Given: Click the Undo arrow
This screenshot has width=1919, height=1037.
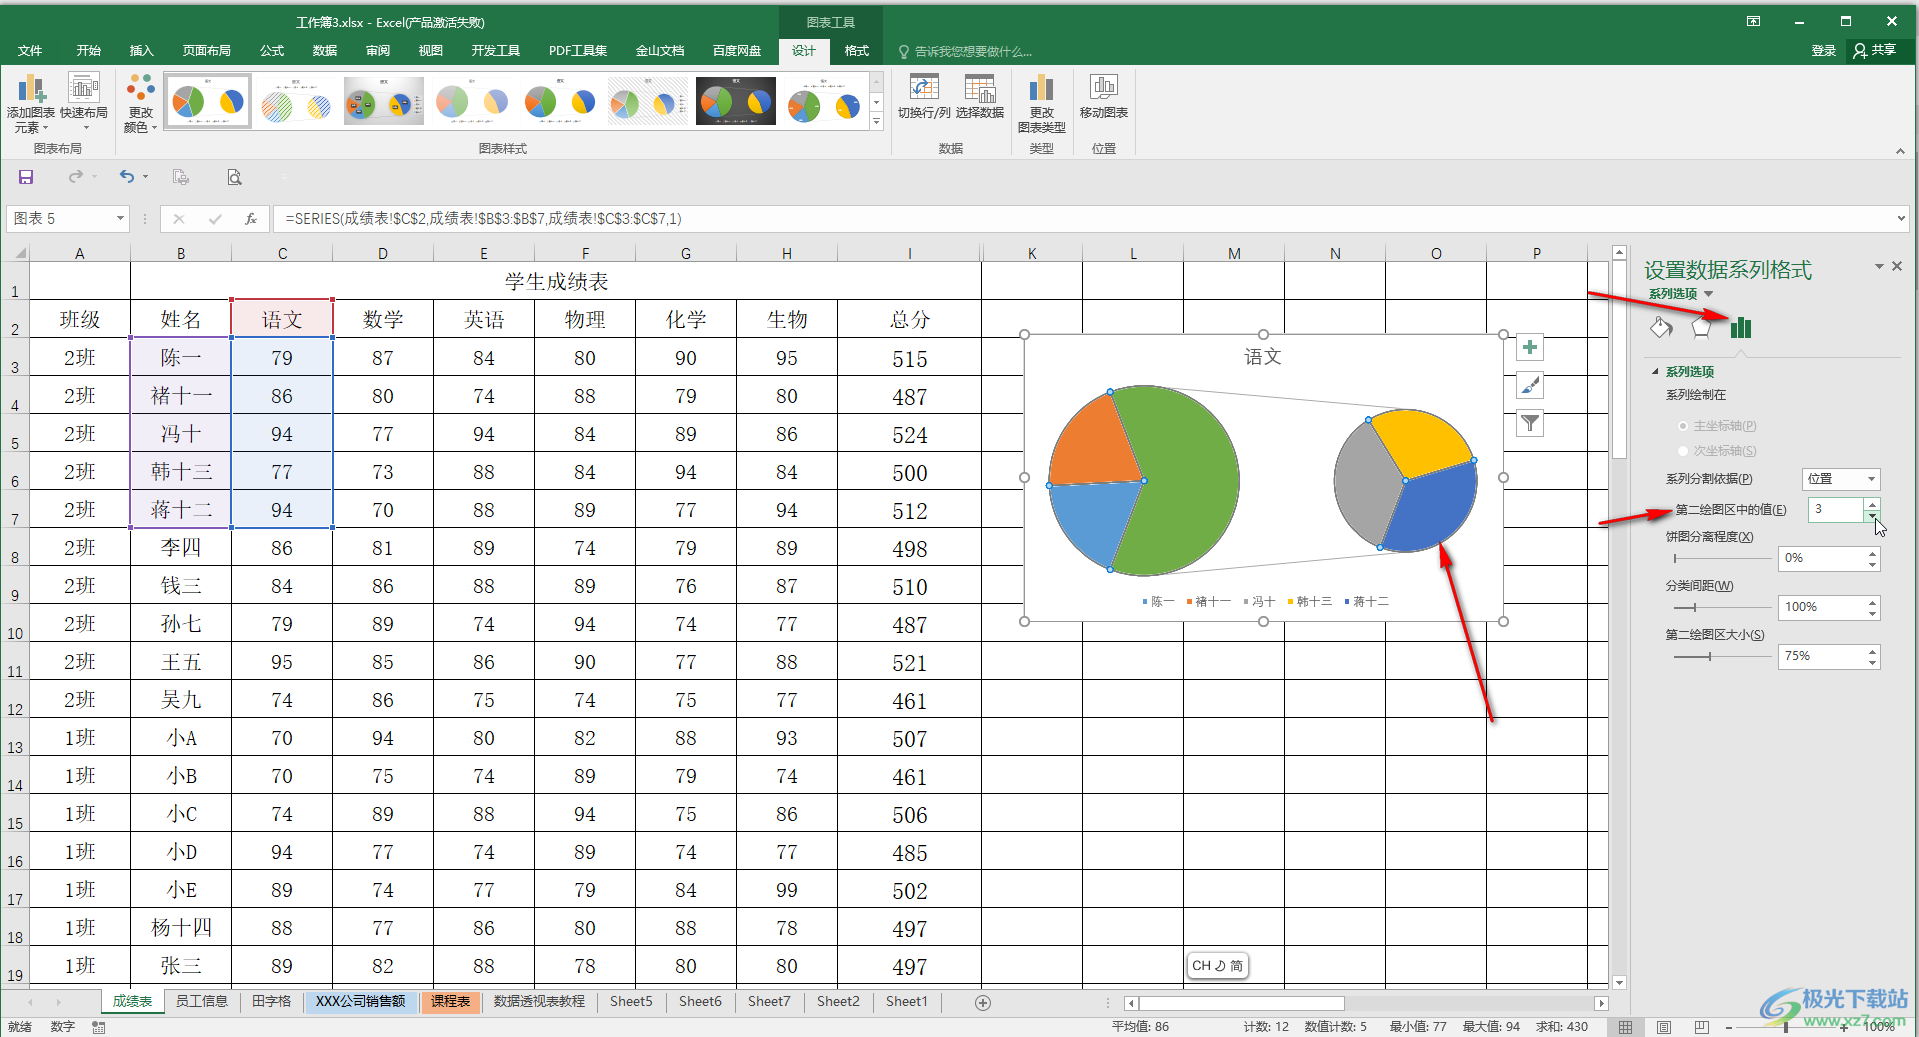Looking at the screenshot, I should (127, 177).
